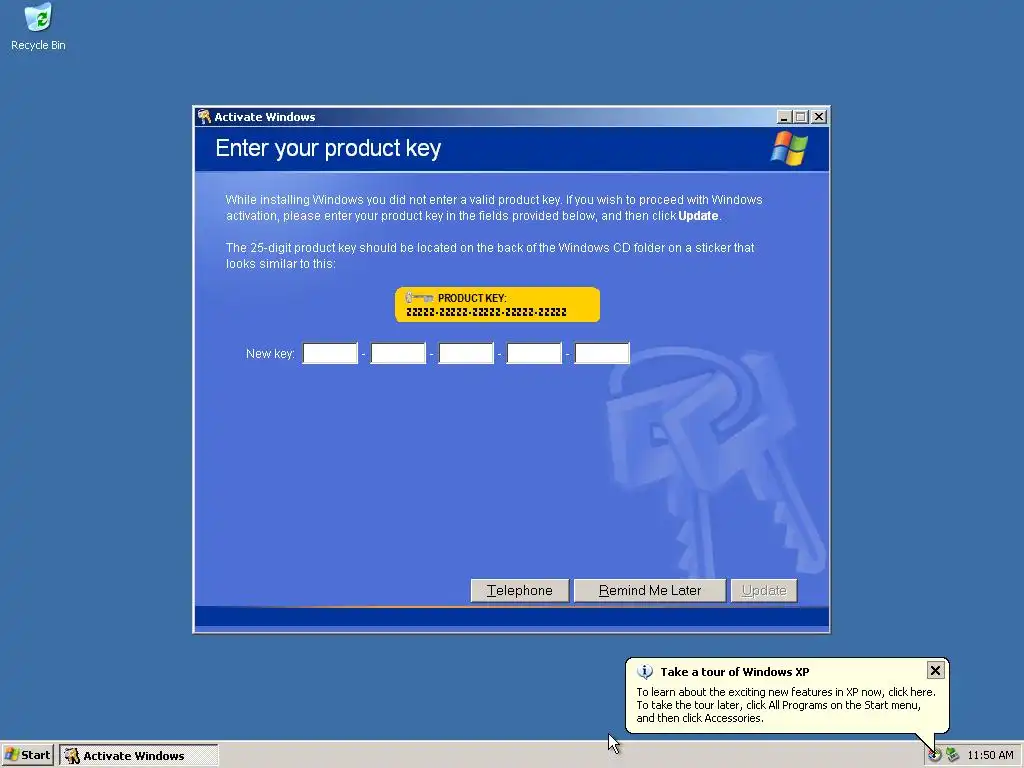The height and width of the screenshot is (768, 1024).
Task: Click the Windows flag logo in the header
Action: pyautogui.click(x=789, y=148)
